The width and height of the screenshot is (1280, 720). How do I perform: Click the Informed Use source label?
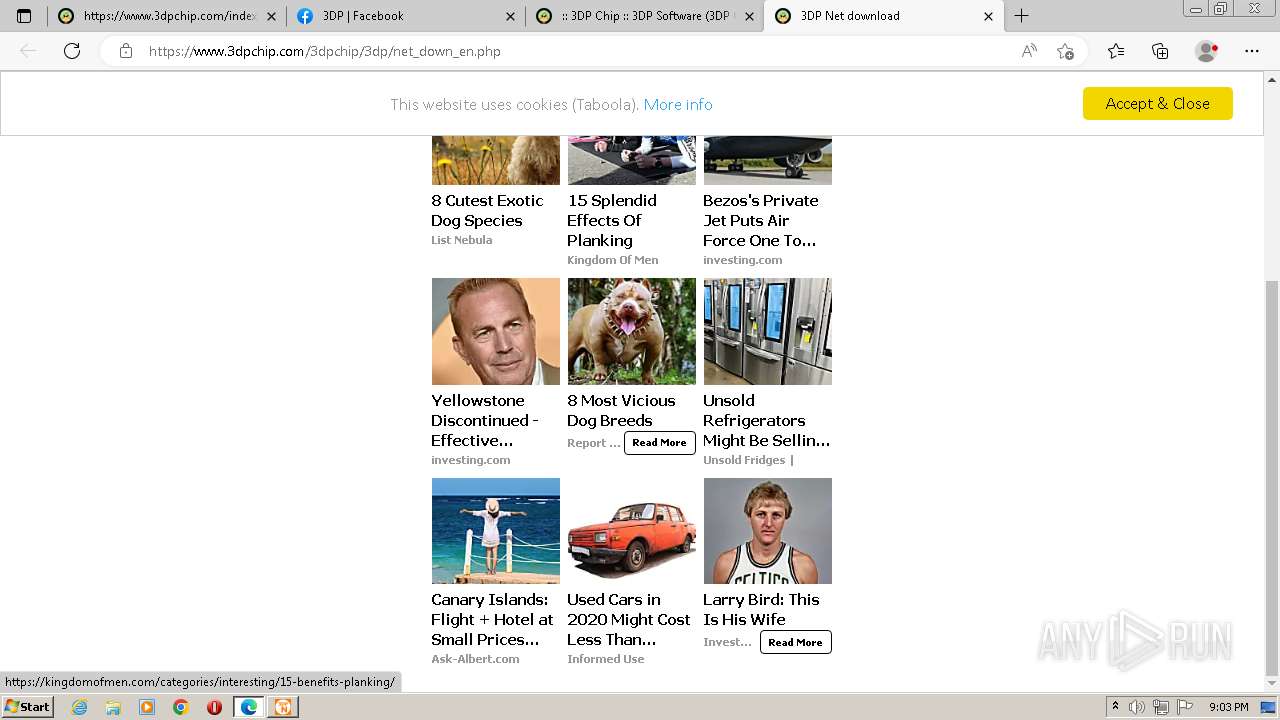pyautogui.click(x=606, y=659)
